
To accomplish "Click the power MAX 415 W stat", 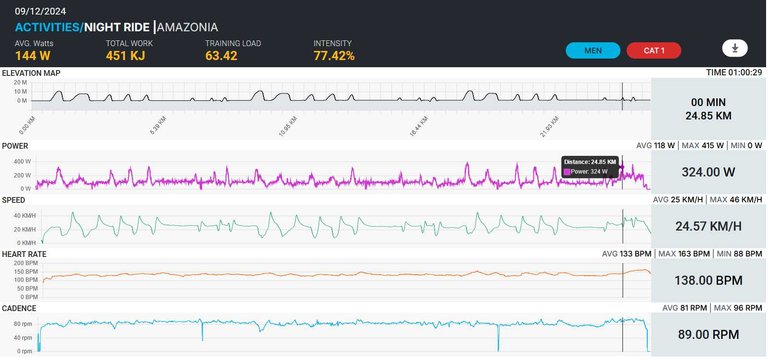I will (x=703, y=145).
